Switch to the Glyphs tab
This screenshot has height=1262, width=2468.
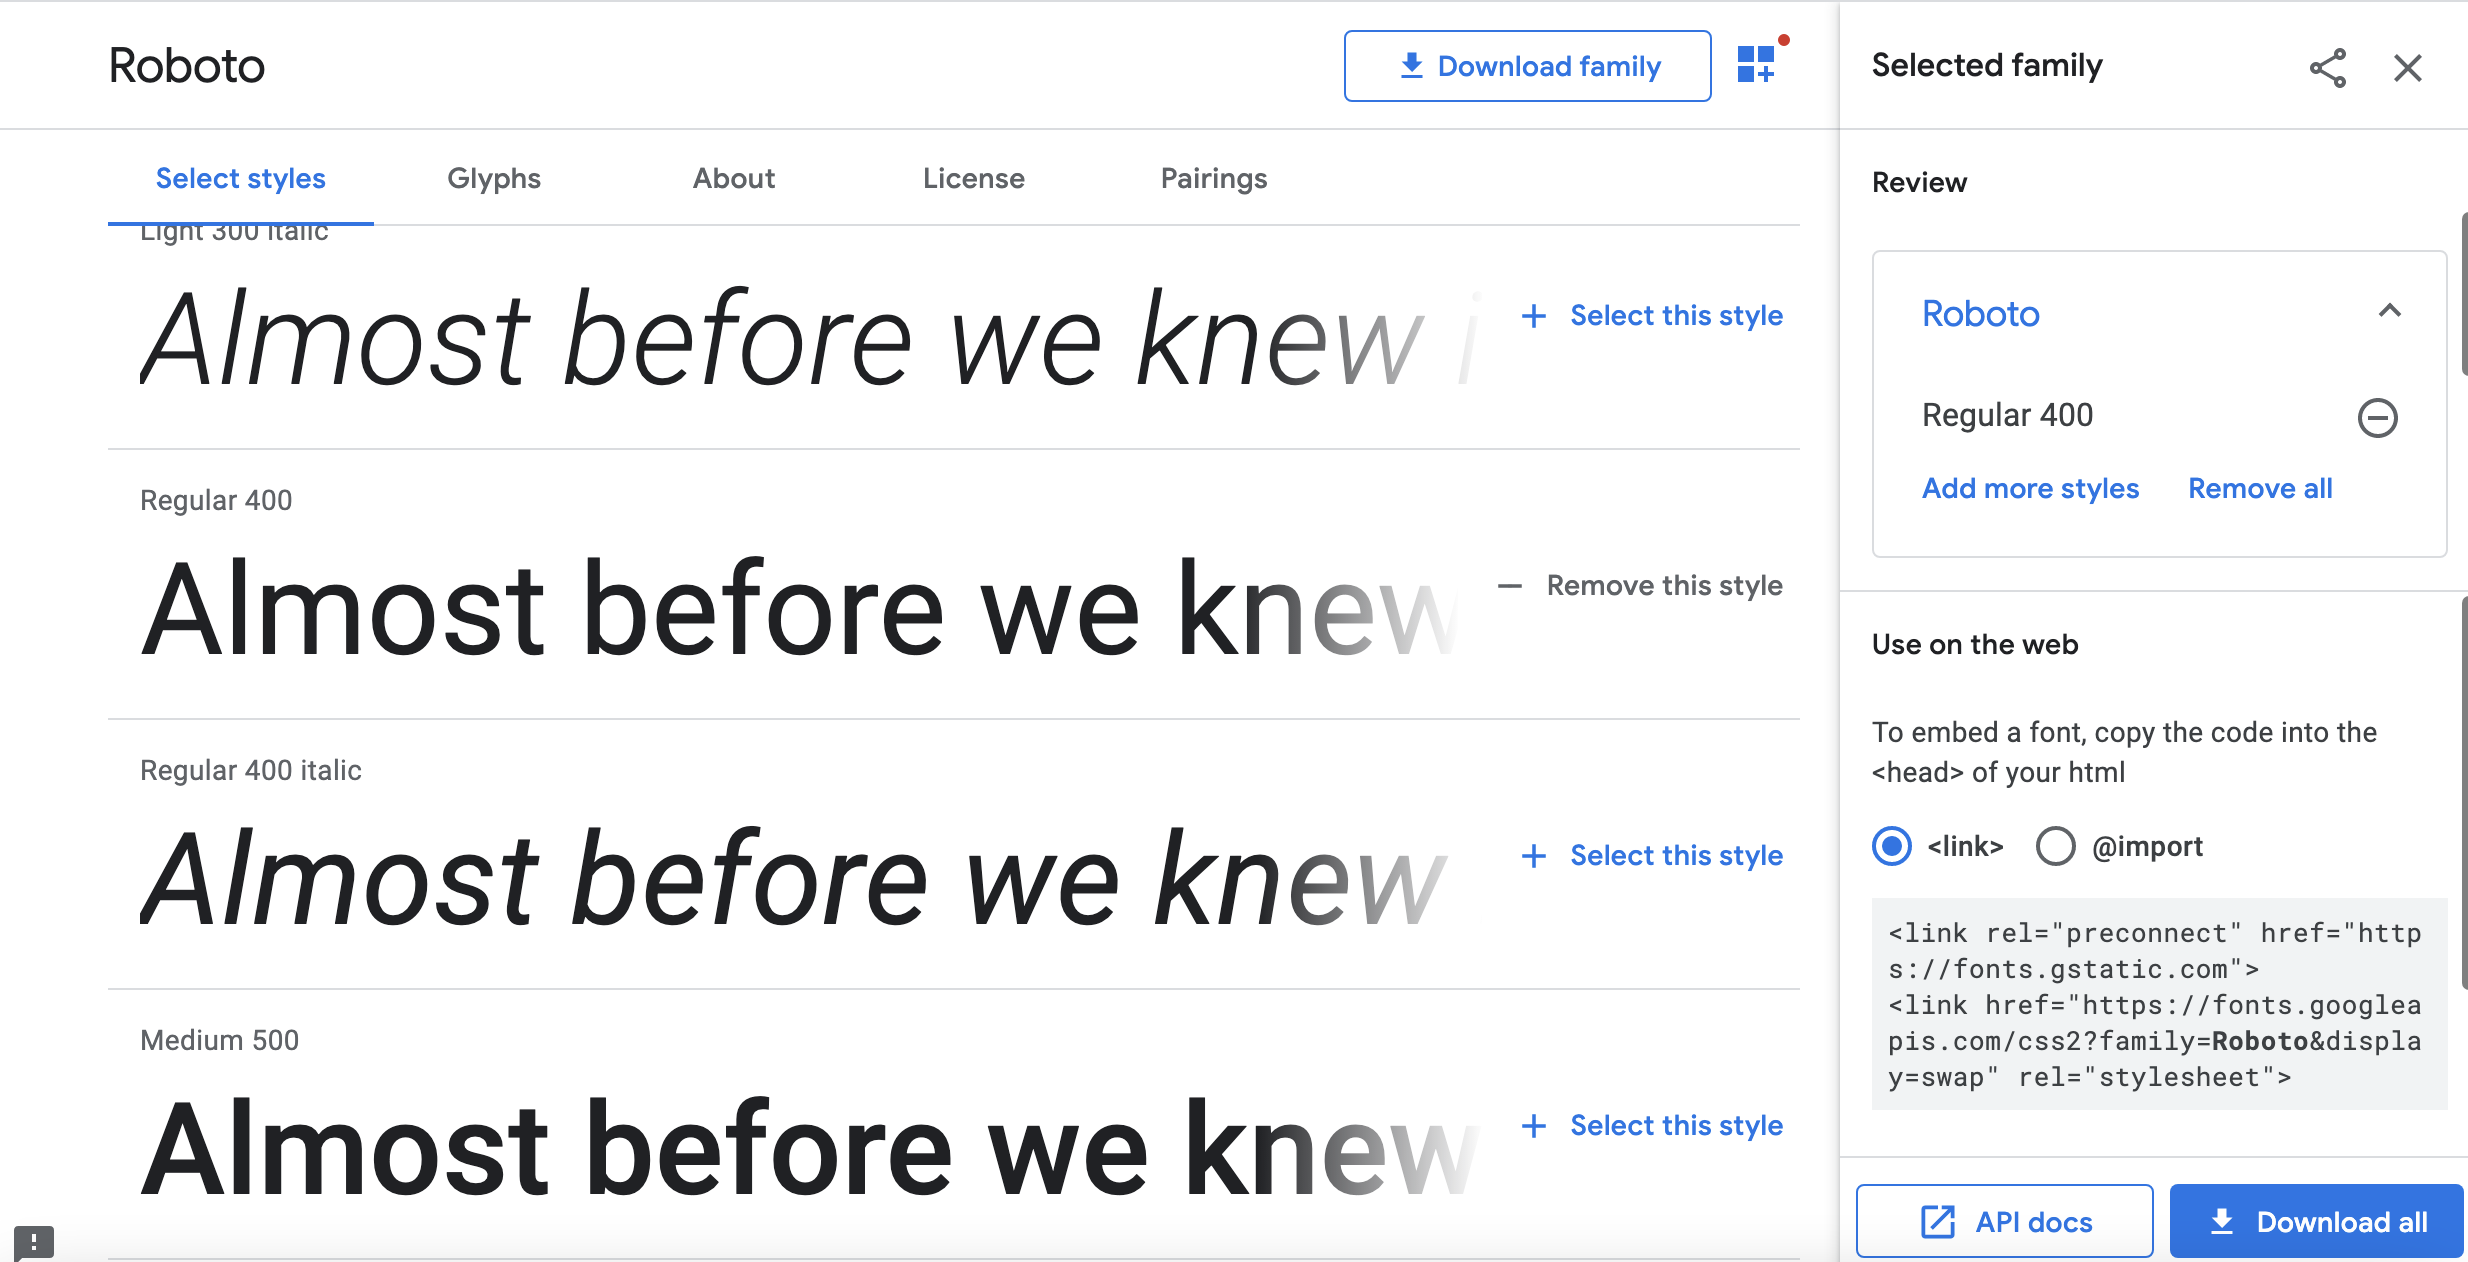[x=494, y=178]
